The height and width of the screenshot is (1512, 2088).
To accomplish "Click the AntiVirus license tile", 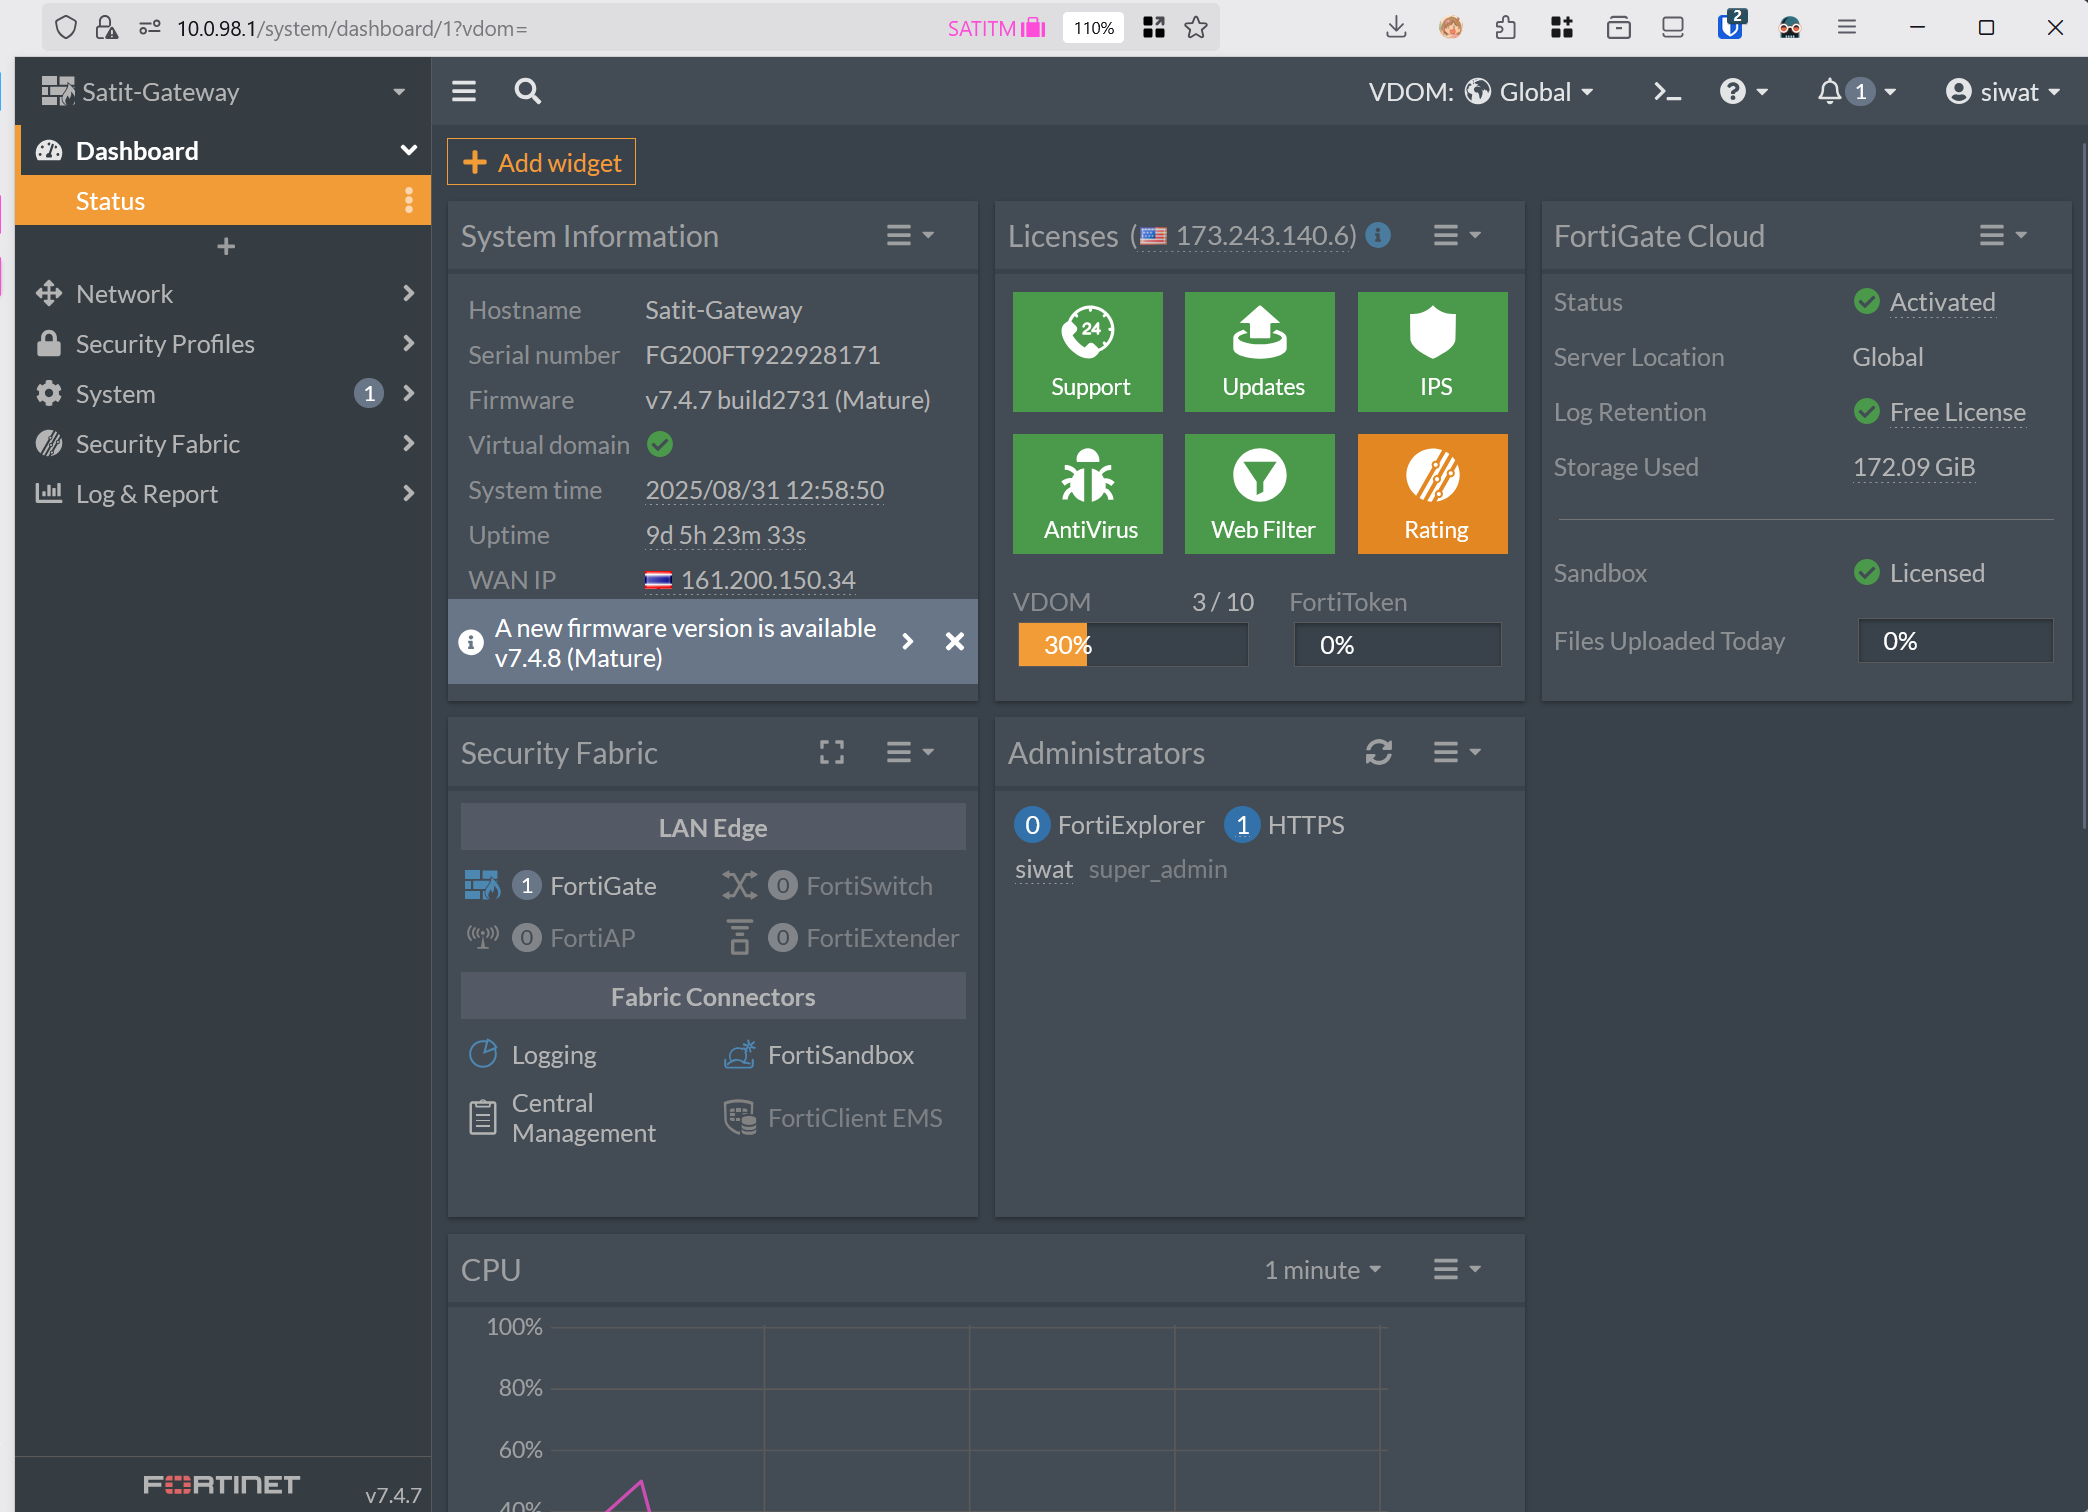I will coord(1088,494).
